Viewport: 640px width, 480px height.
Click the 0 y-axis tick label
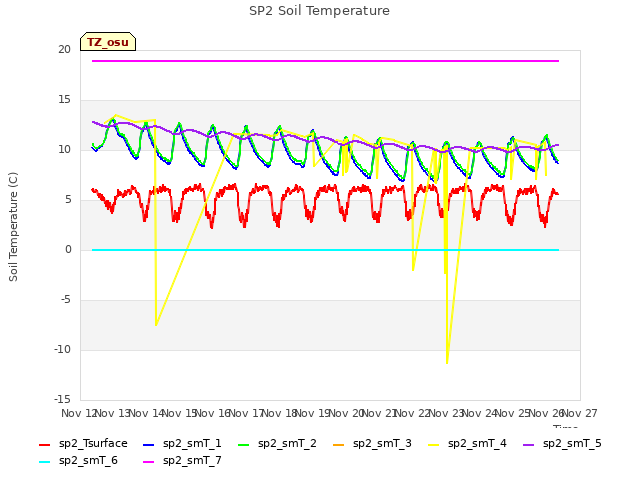68,249
